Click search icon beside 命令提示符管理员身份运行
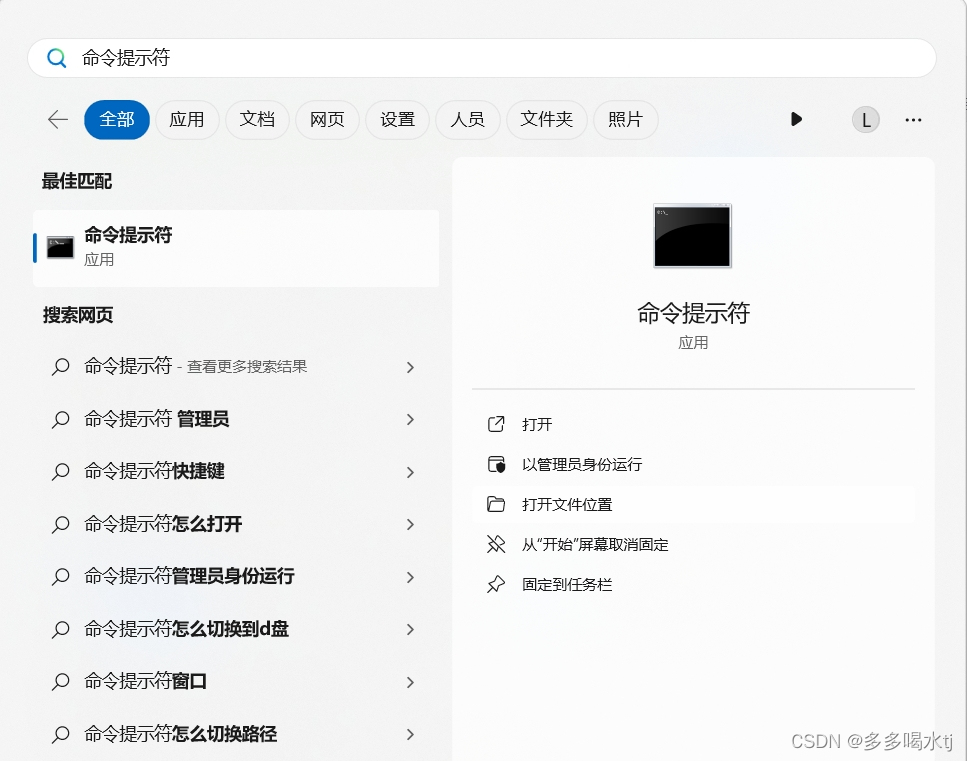The height and width of the screenshot is (761, 967). pos(60,577)
